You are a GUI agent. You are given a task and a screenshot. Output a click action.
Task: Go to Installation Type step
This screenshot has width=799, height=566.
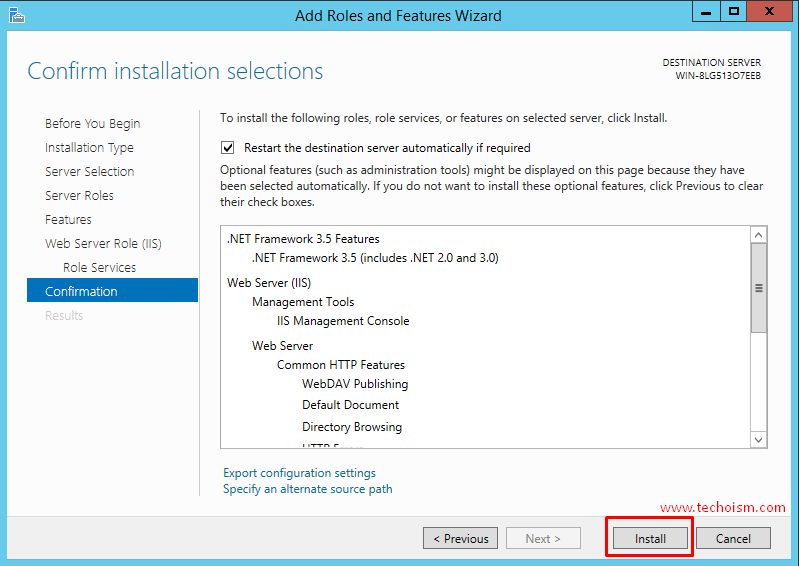coord(89,148)
